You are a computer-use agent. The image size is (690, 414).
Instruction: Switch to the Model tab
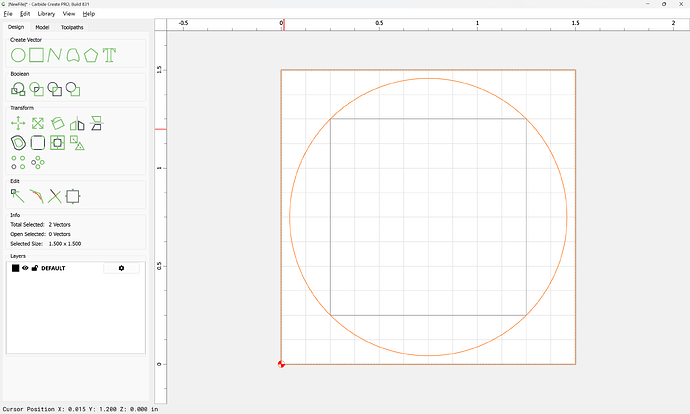(x=42, y=27)
